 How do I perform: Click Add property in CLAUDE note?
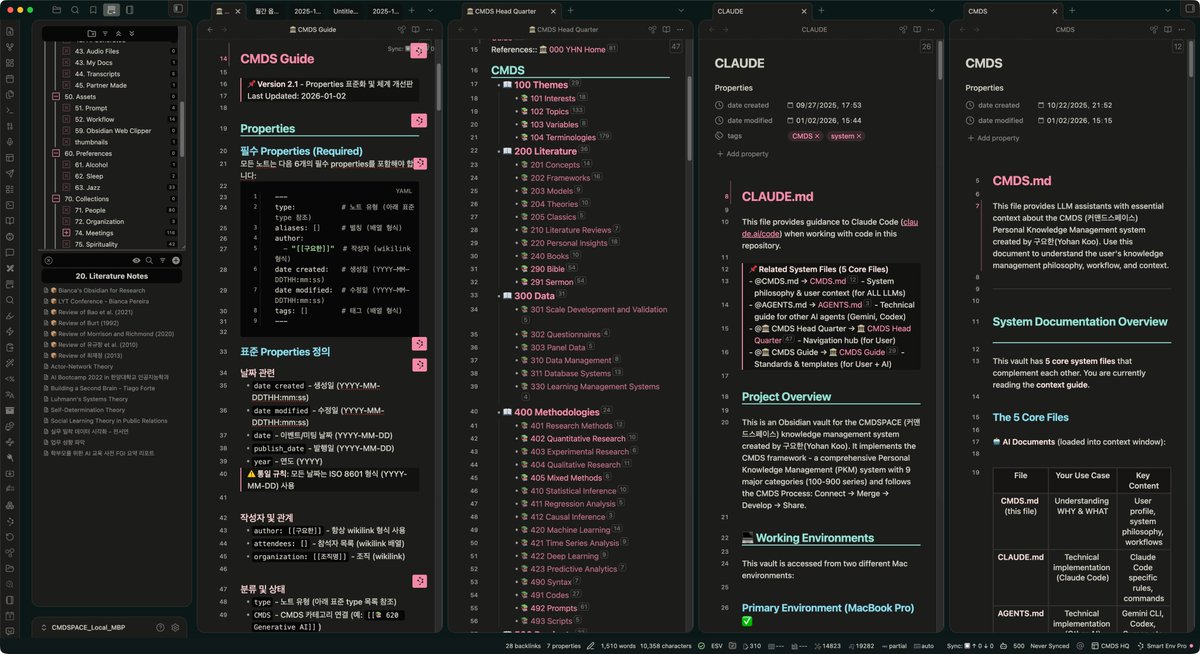pos(742,154)
